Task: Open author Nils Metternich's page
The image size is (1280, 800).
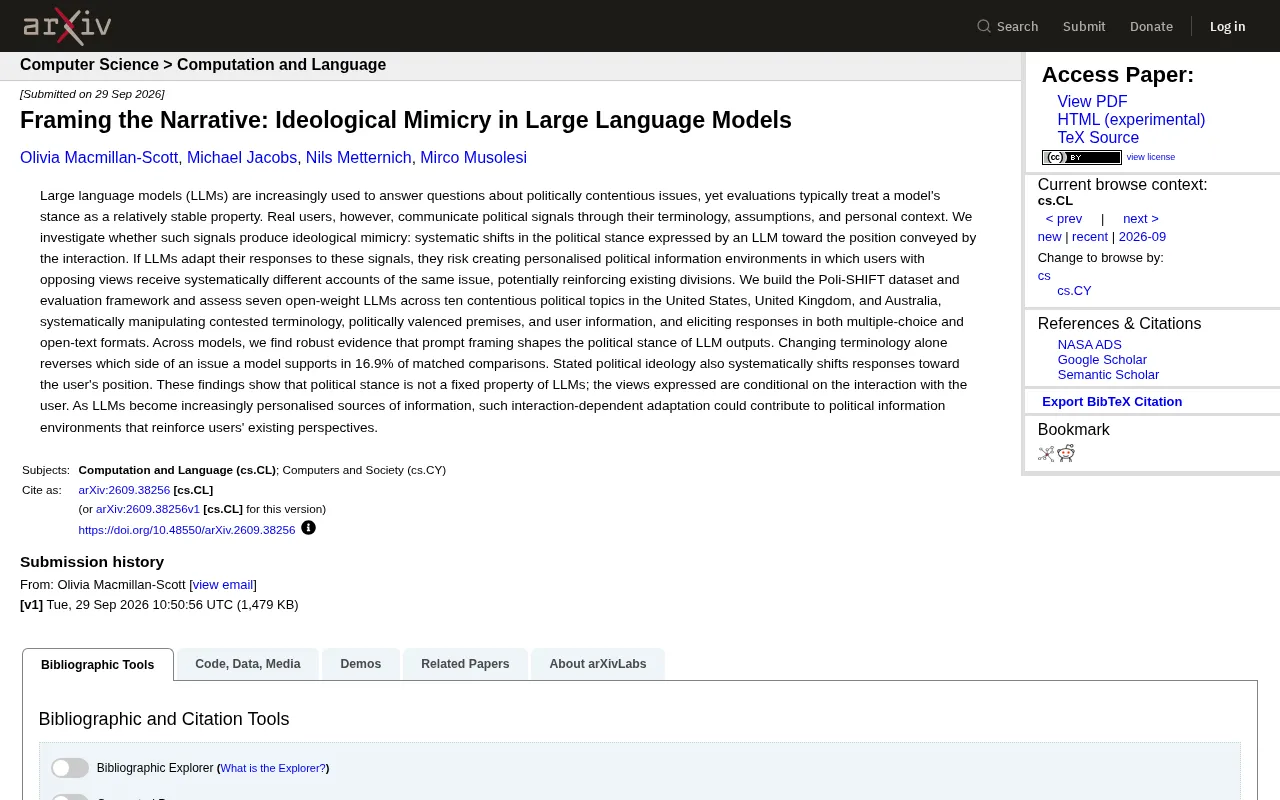Action: (359, 158)
